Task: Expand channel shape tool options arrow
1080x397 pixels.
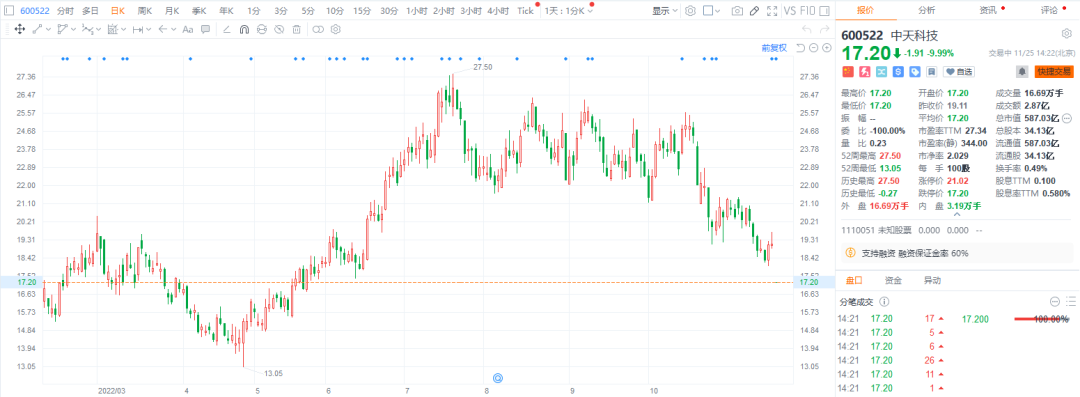Action: (x=74, y=30)
